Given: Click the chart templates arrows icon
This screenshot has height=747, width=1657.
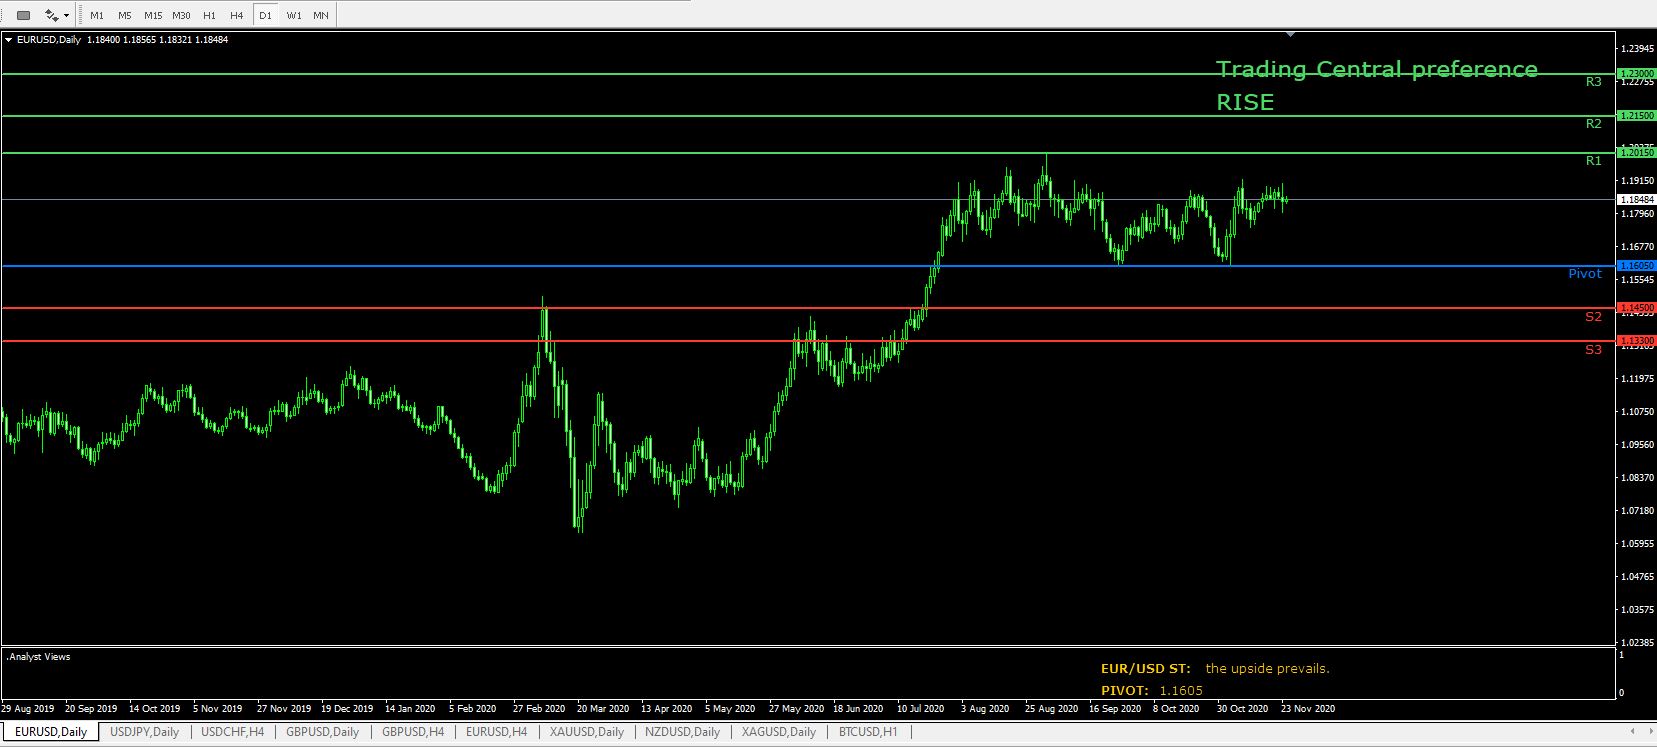Looking at the screenshot, I should pos(51,15).
